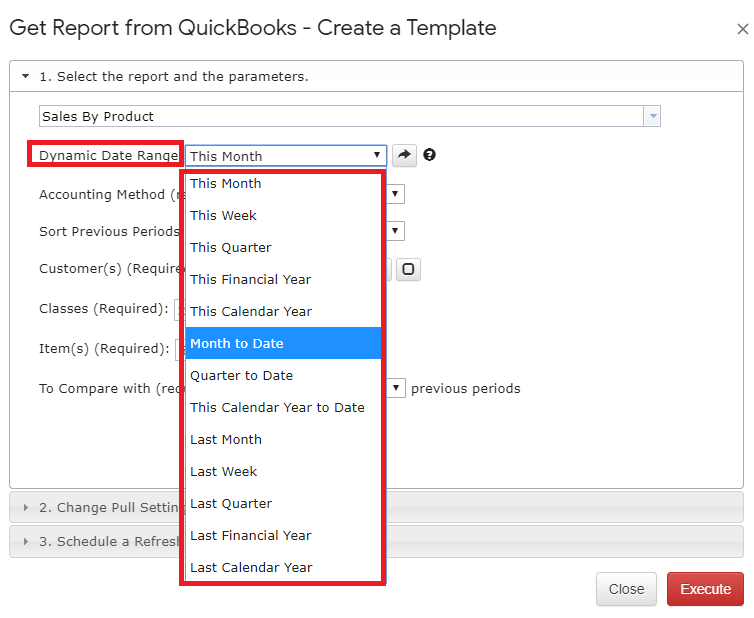754x618 pixels.
Task: Choose This Financial Year option
Action: pyautogui.click(x=283, y=279)
